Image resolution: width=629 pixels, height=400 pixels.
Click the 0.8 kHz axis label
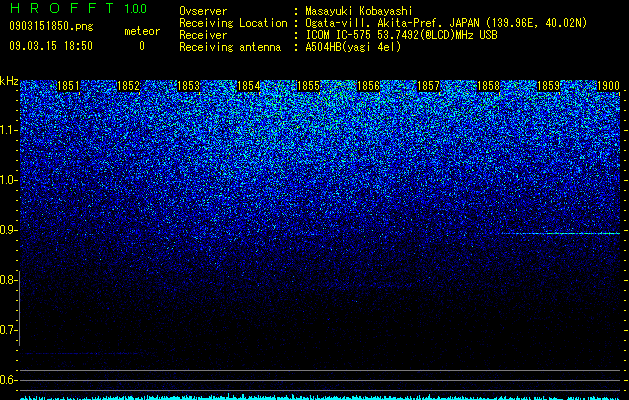pos(8,280)
